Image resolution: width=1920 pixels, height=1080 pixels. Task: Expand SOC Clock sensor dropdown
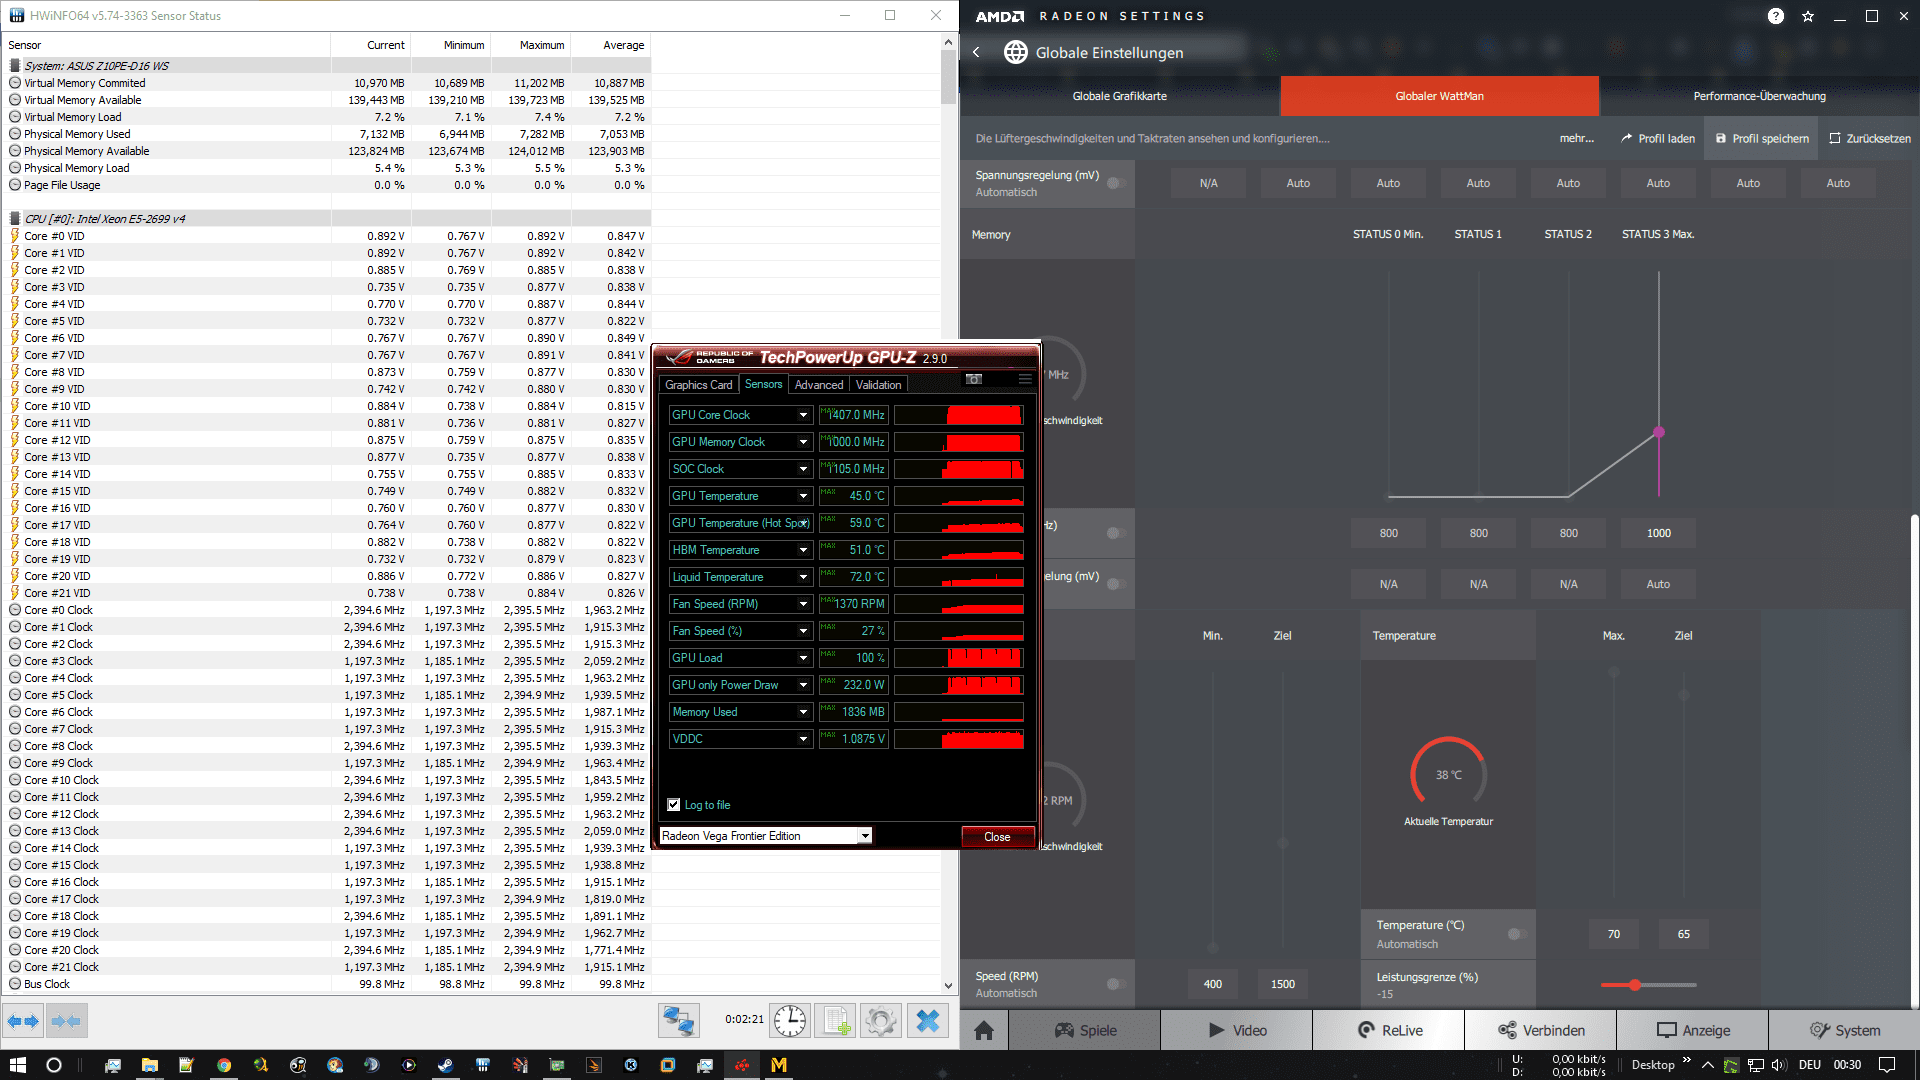click(803, 469)
